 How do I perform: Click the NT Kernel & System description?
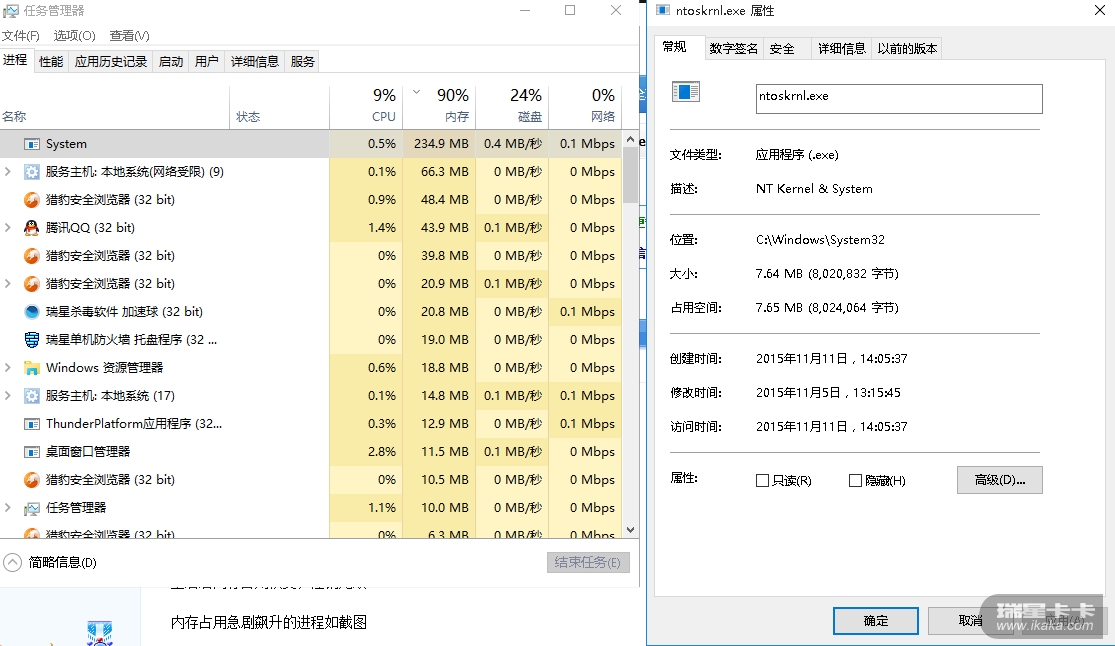814,189
